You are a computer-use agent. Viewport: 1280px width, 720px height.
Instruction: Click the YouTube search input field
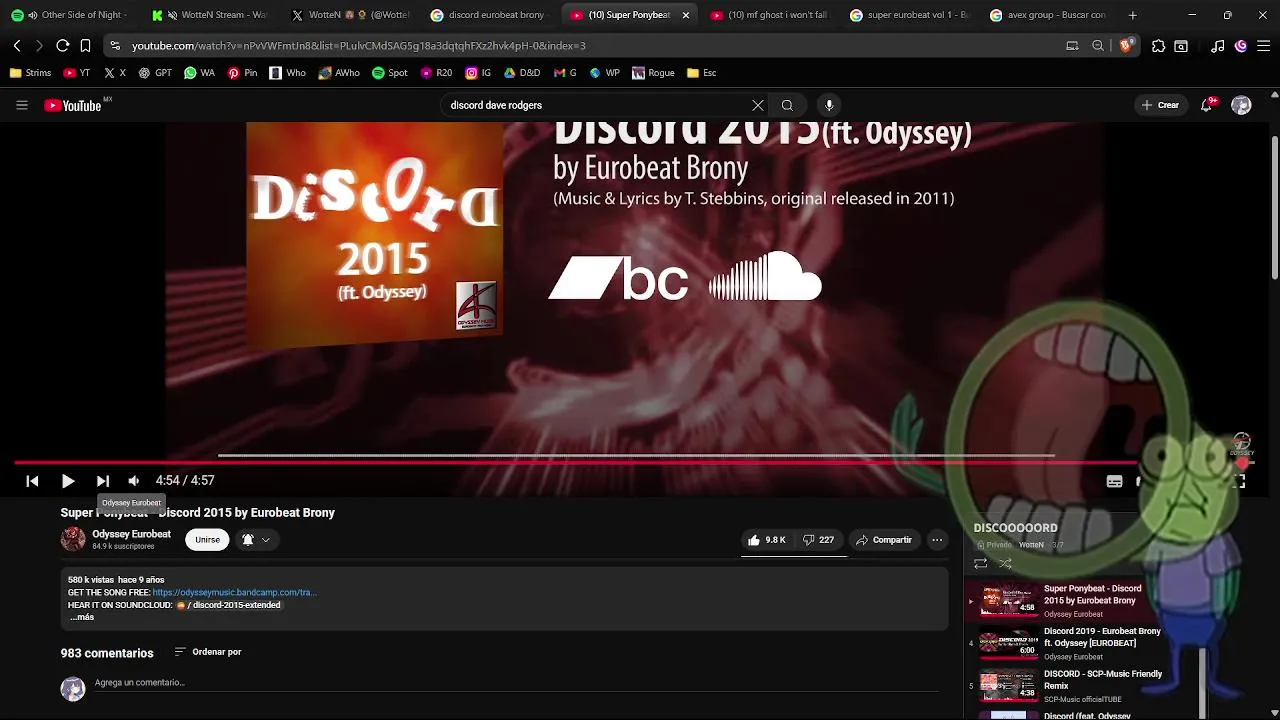(x=596, y=105)
